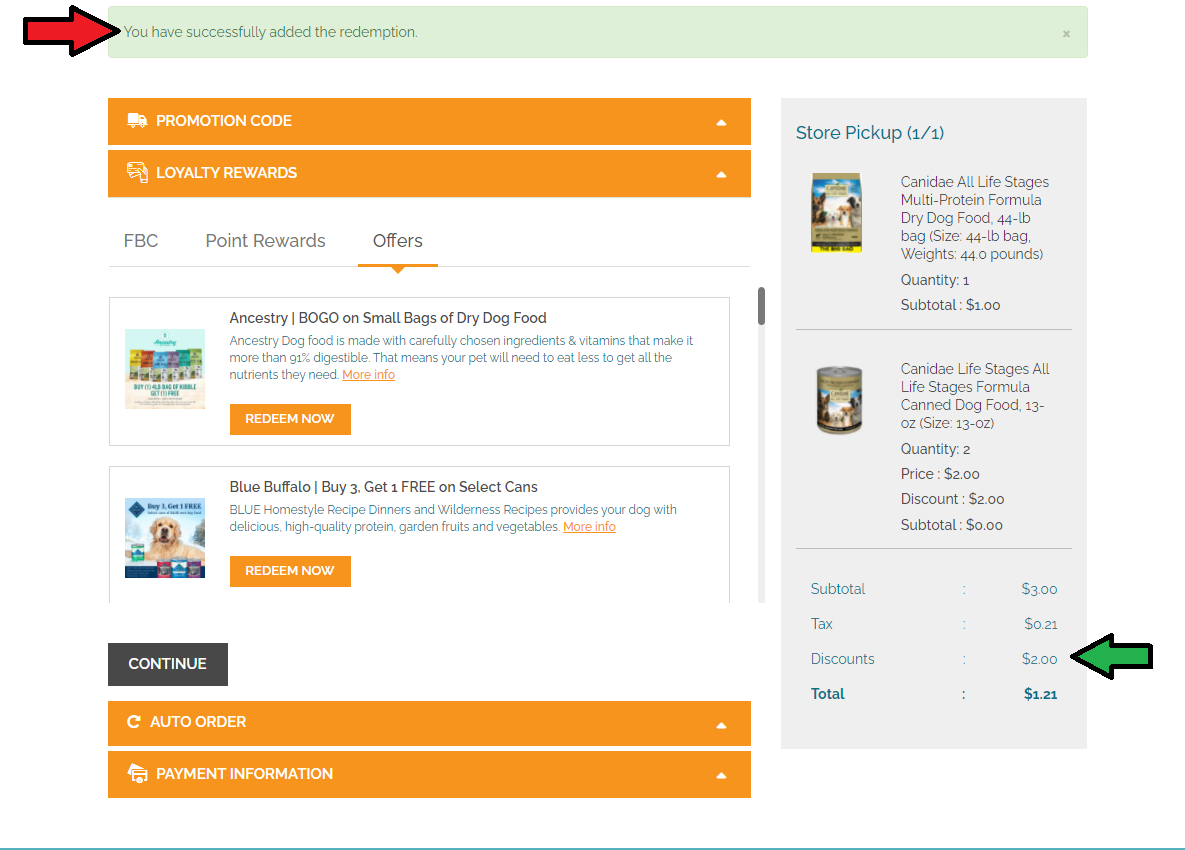Redeem the Blue Buffalo cans offer
The image size is (1185, 850).
290,571
